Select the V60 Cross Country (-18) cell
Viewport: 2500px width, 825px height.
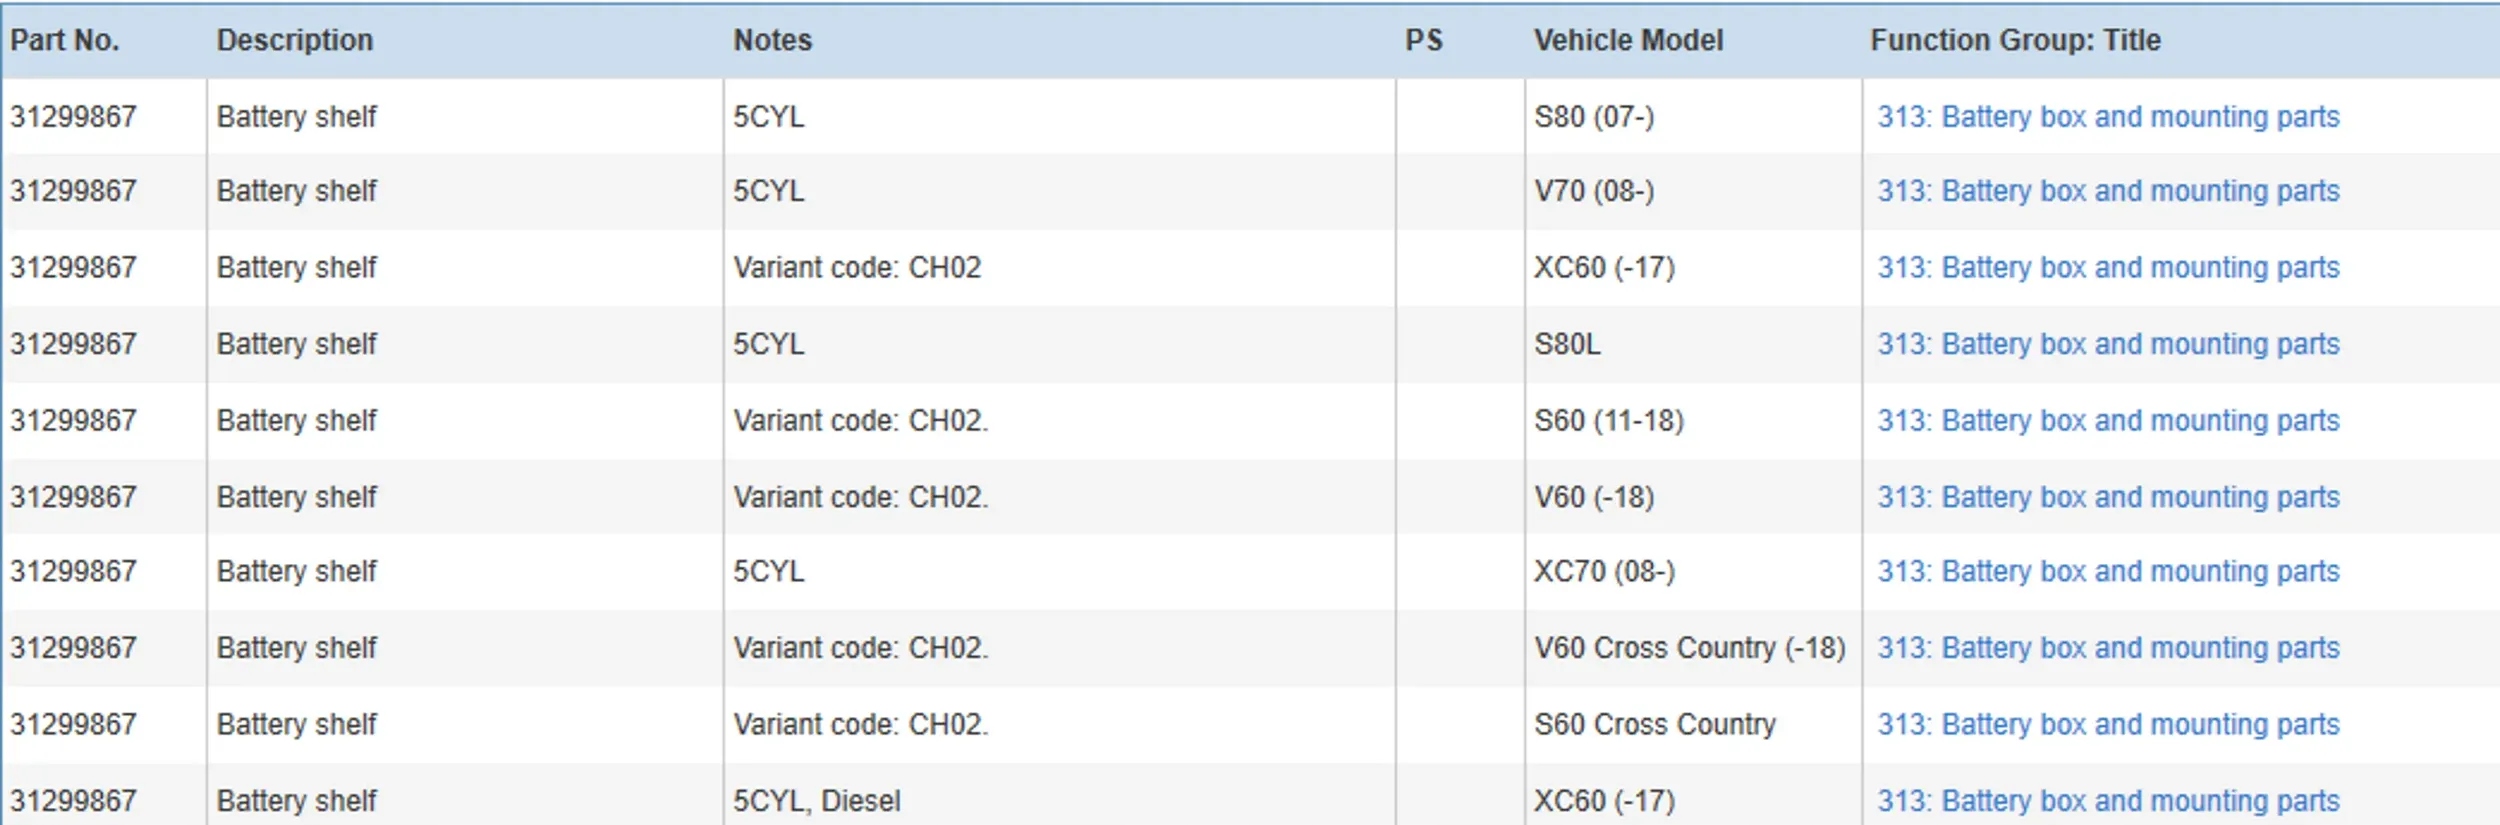click(x=1689, y=648)
